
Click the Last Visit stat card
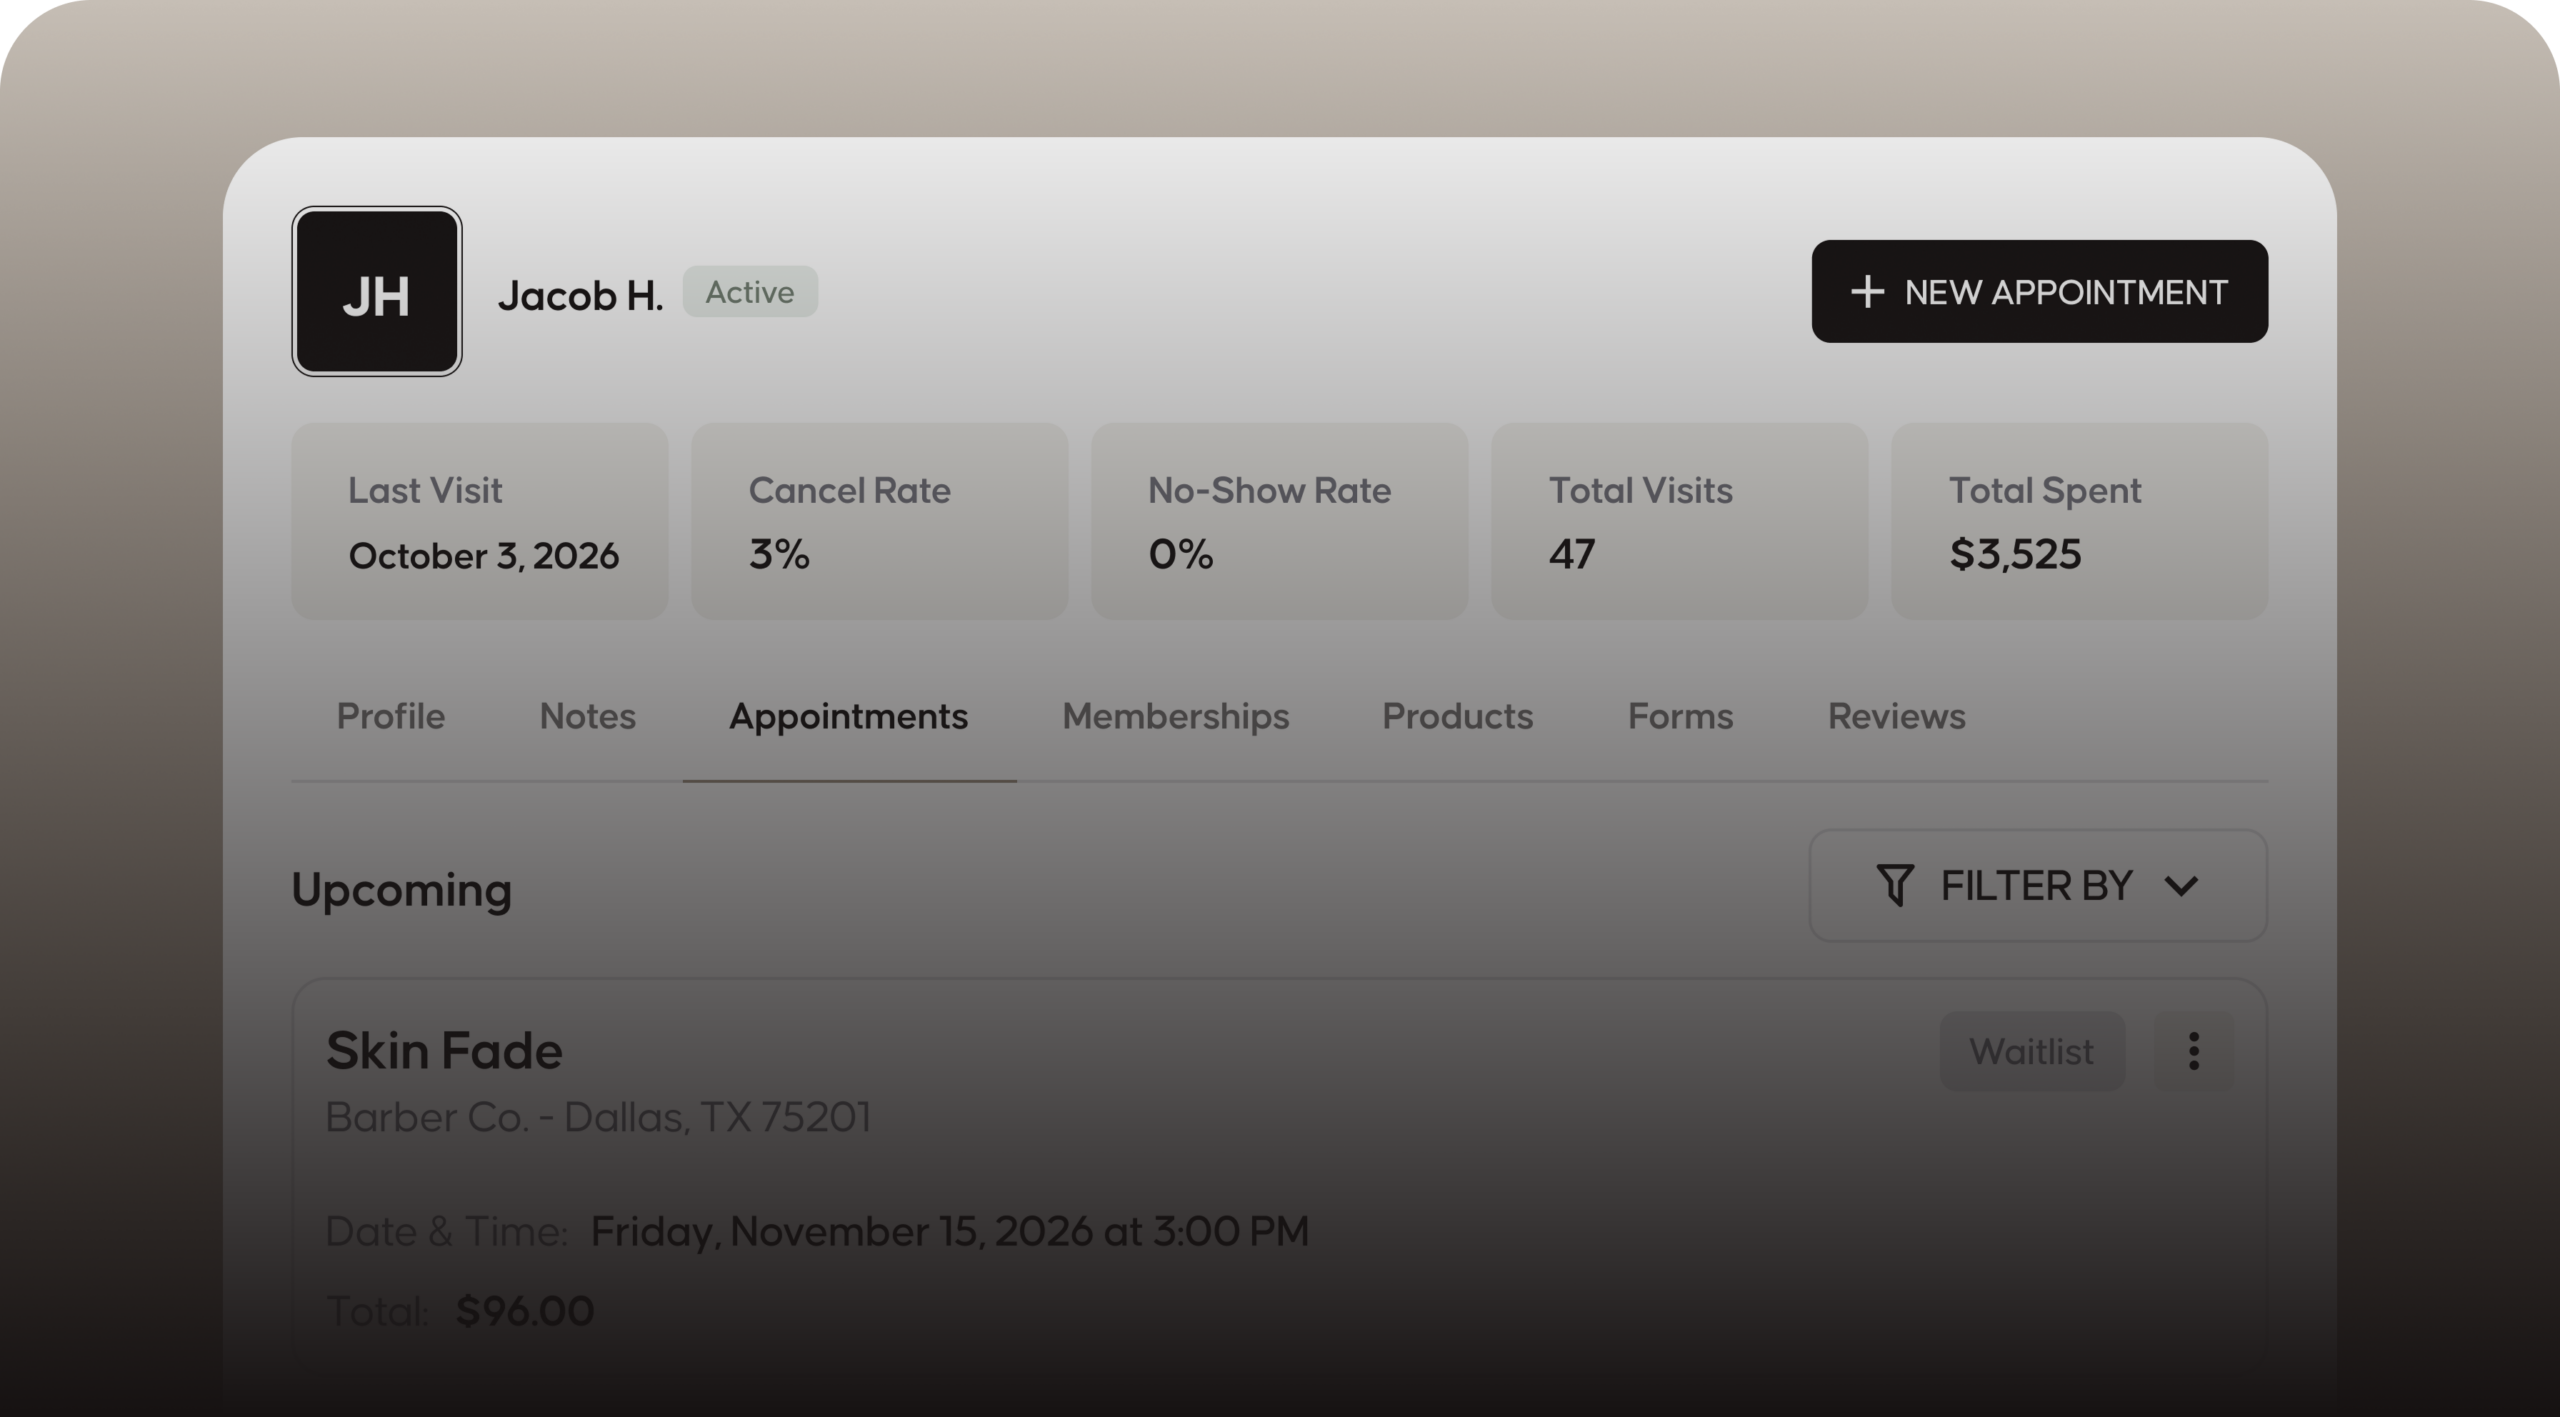[480, 521]
